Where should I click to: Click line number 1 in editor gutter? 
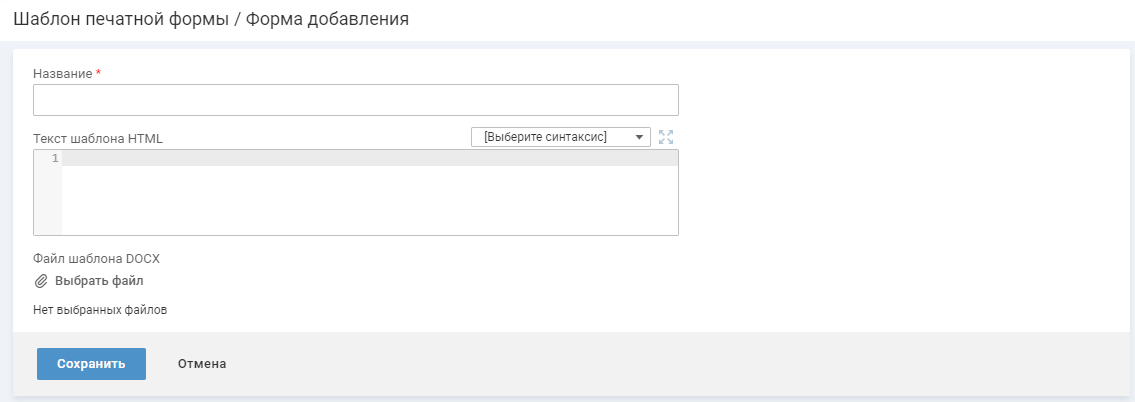pos(55,159)
